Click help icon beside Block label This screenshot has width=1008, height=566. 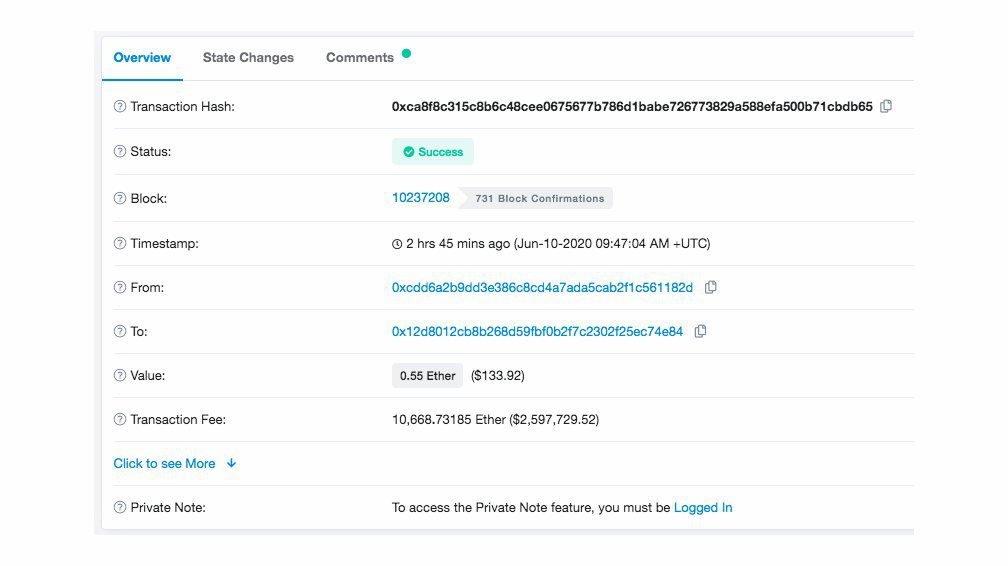[120, 199]
